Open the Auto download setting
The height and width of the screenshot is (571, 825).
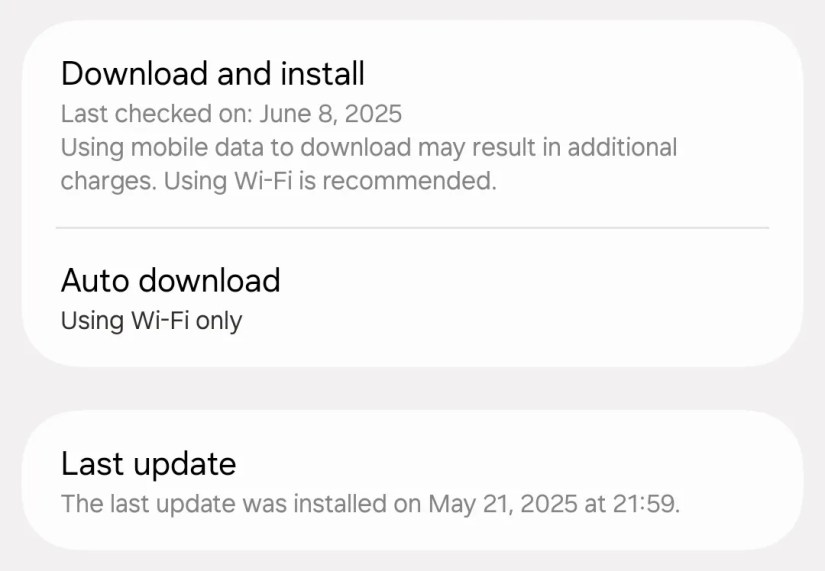(412, 298)
